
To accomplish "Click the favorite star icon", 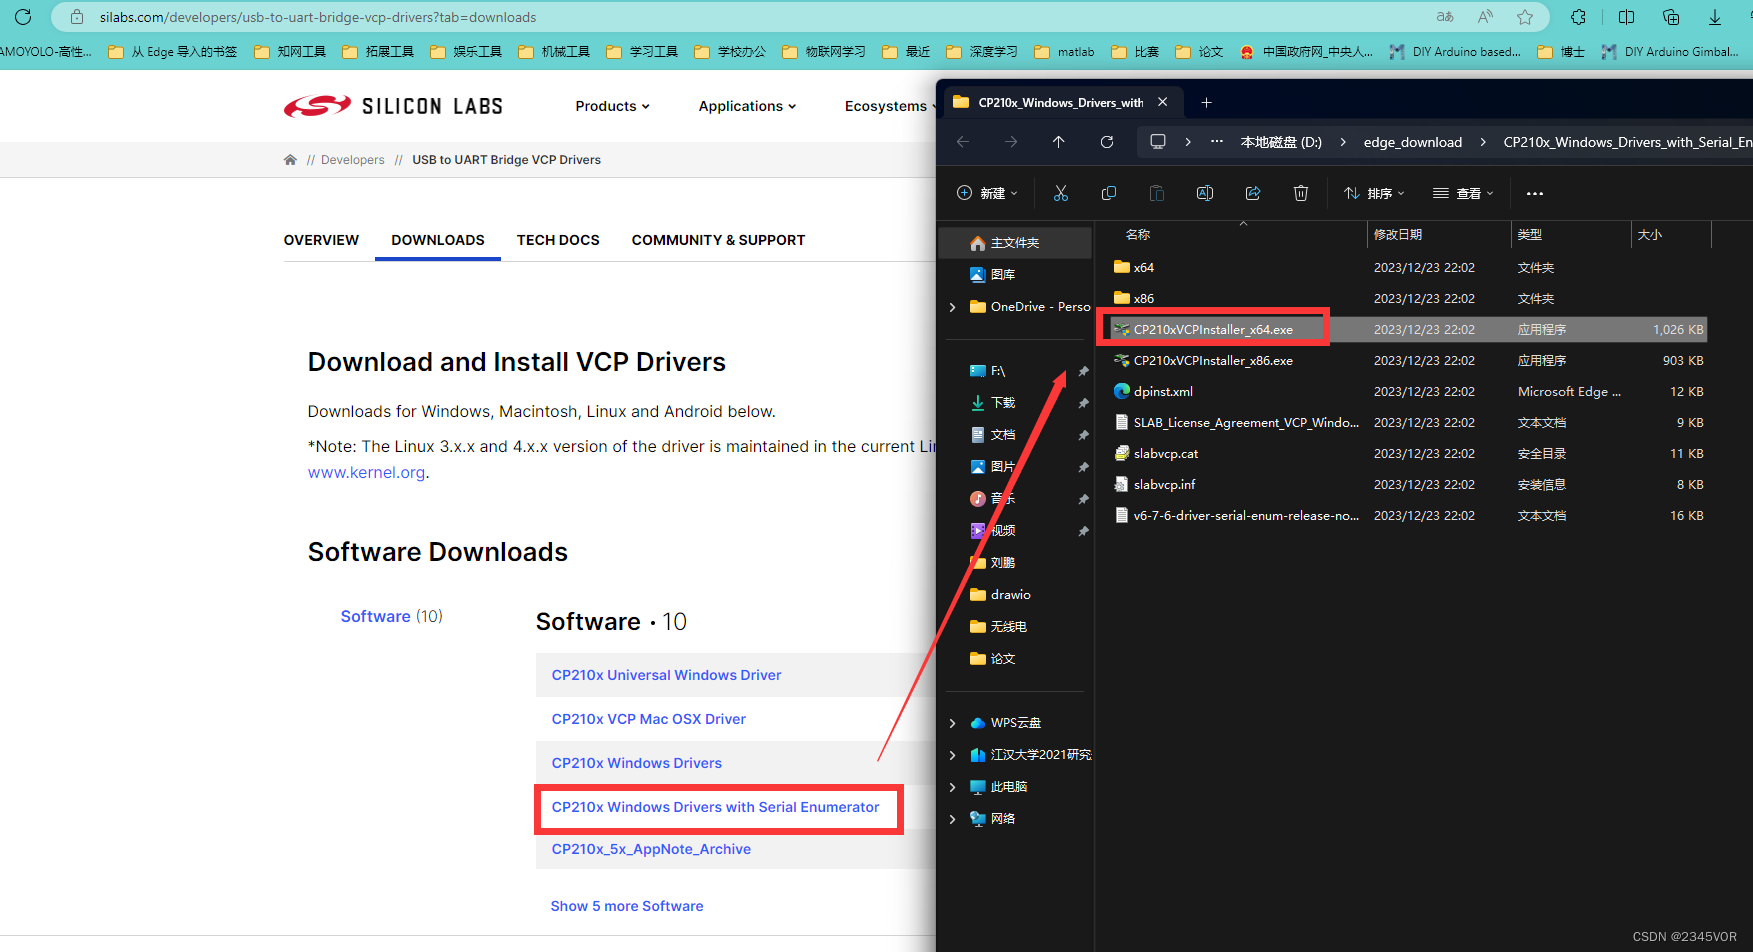I will click(1525, 17).
